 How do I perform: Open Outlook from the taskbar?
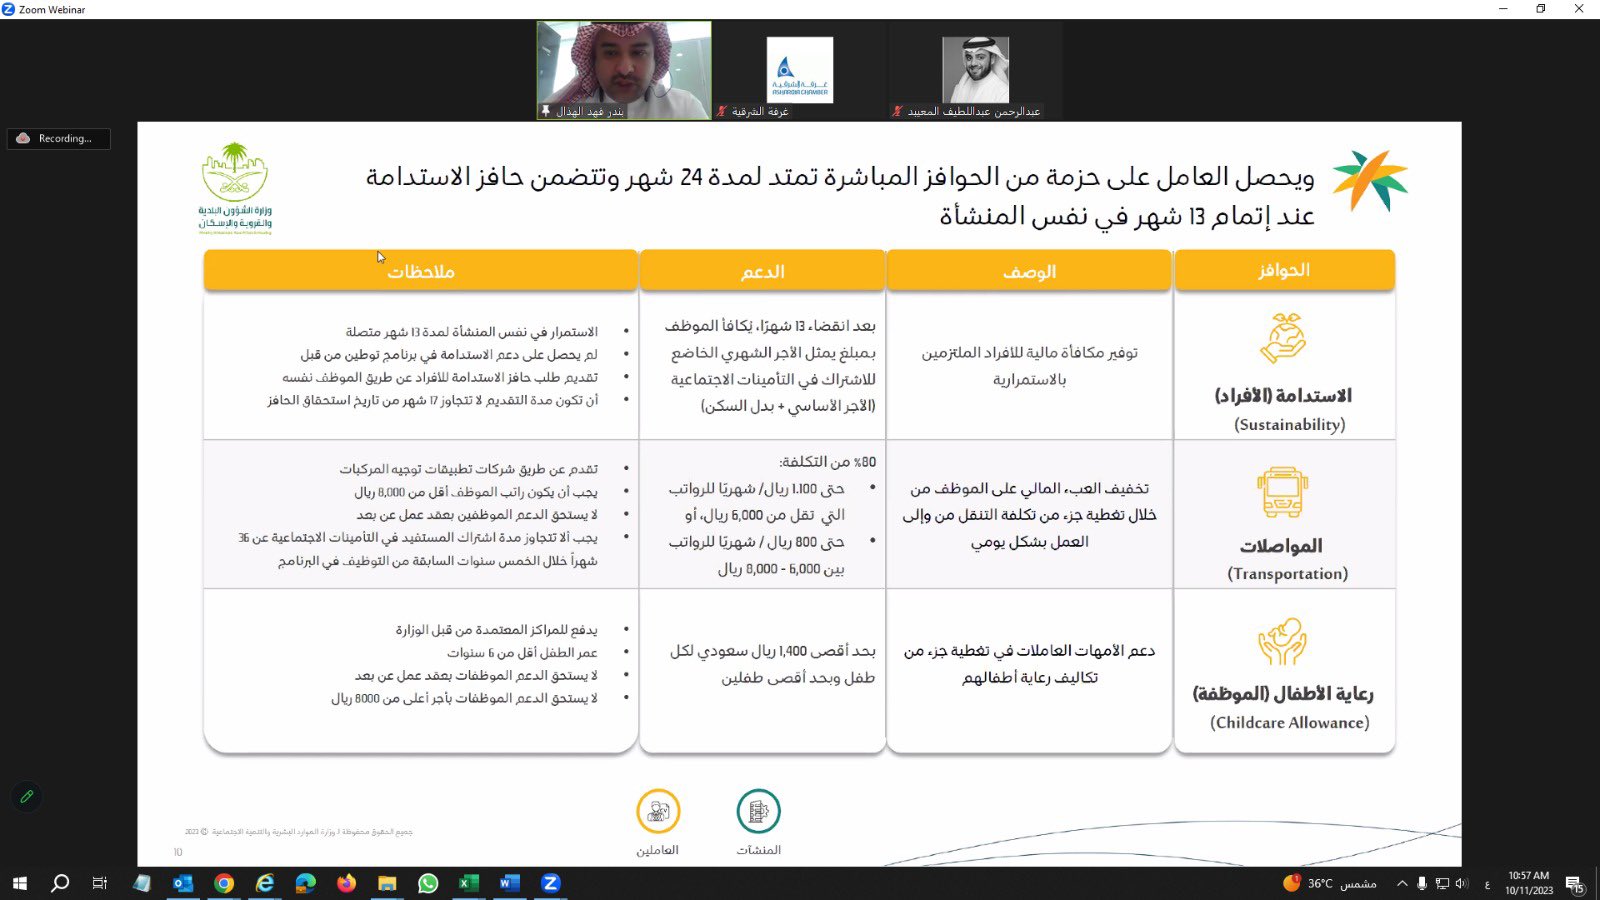point(183,883)
